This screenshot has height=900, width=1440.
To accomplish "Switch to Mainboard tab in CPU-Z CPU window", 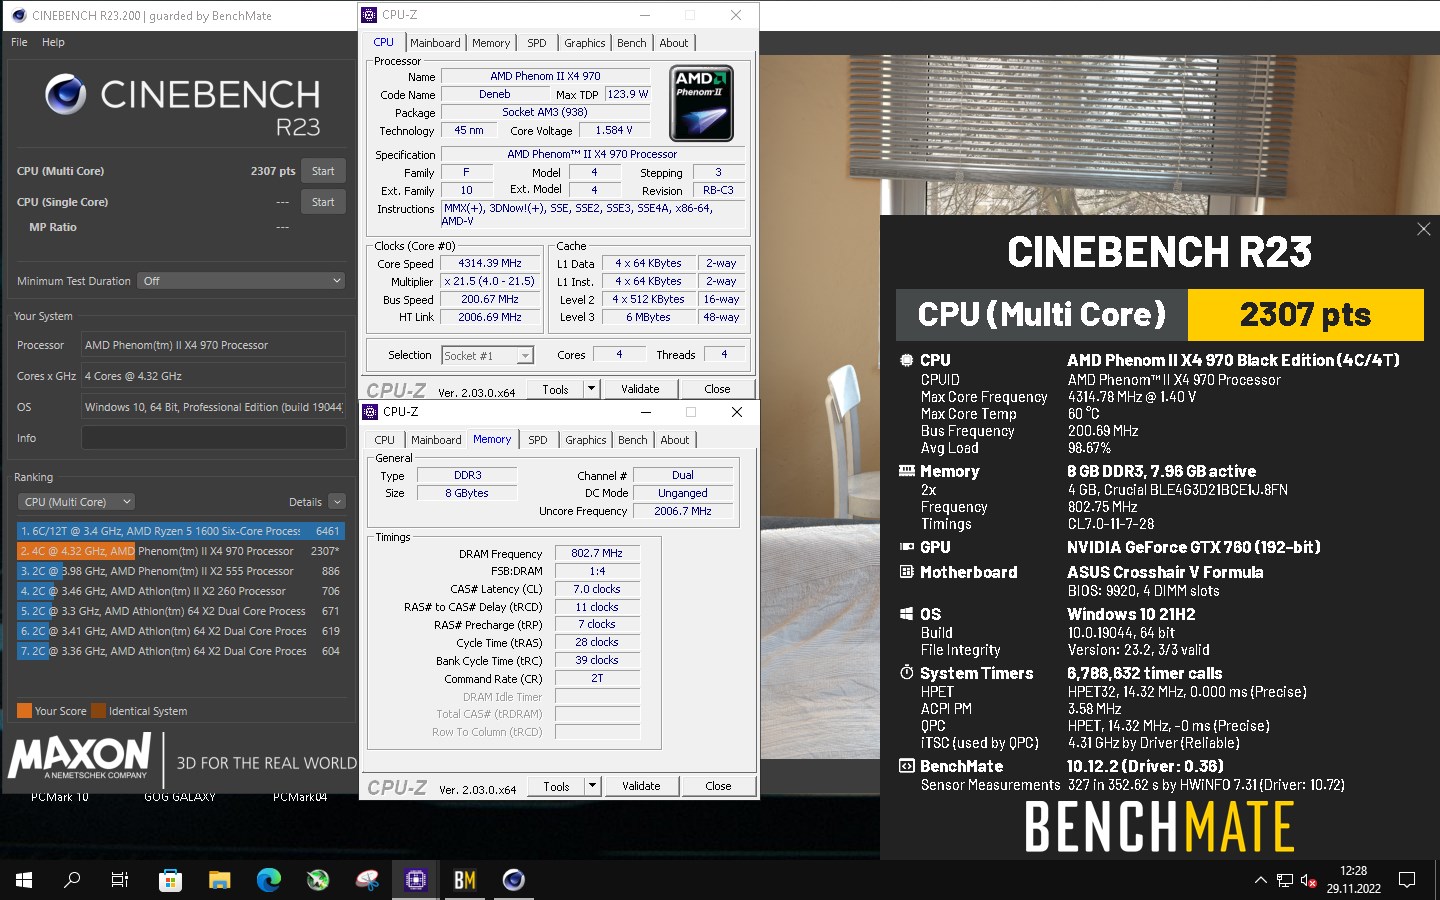I will coord(435,43).
